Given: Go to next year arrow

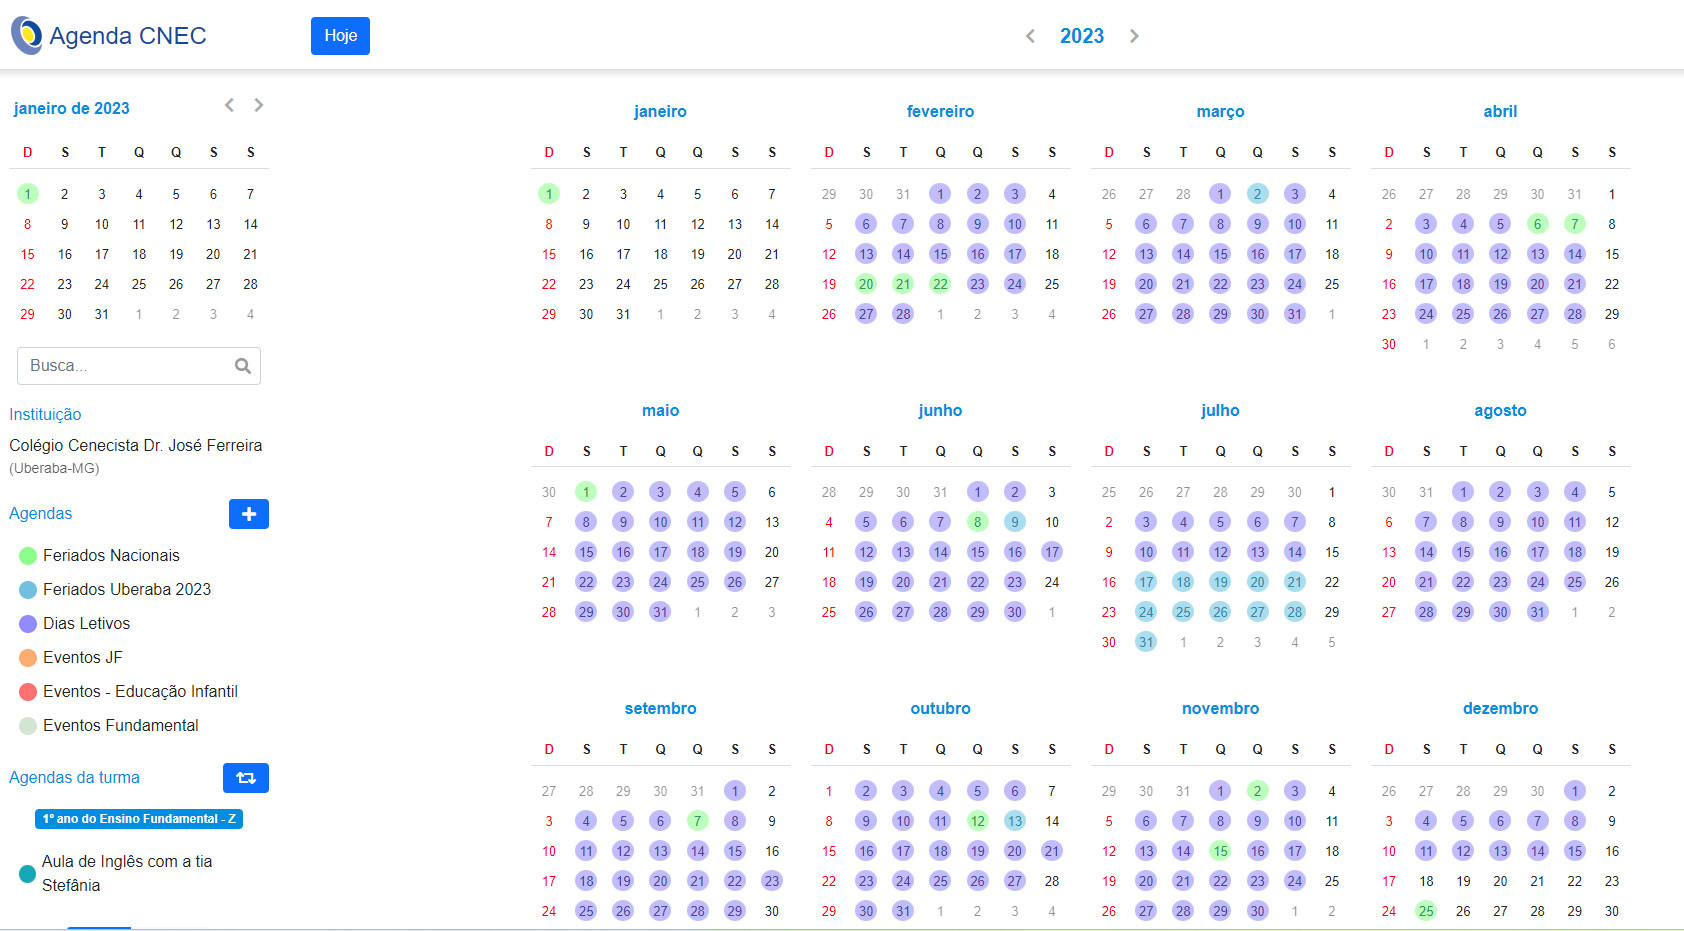Looking at the screenshot, I should (1134, 36).
